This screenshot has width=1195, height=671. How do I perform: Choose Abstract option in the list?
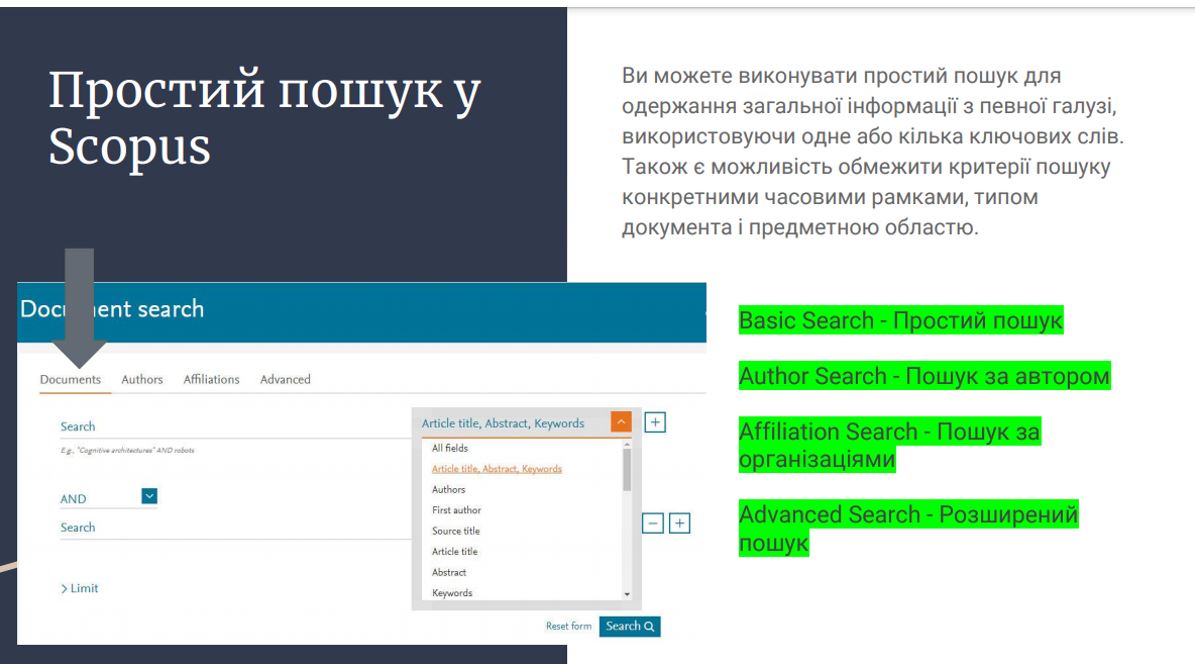[449, 572]
